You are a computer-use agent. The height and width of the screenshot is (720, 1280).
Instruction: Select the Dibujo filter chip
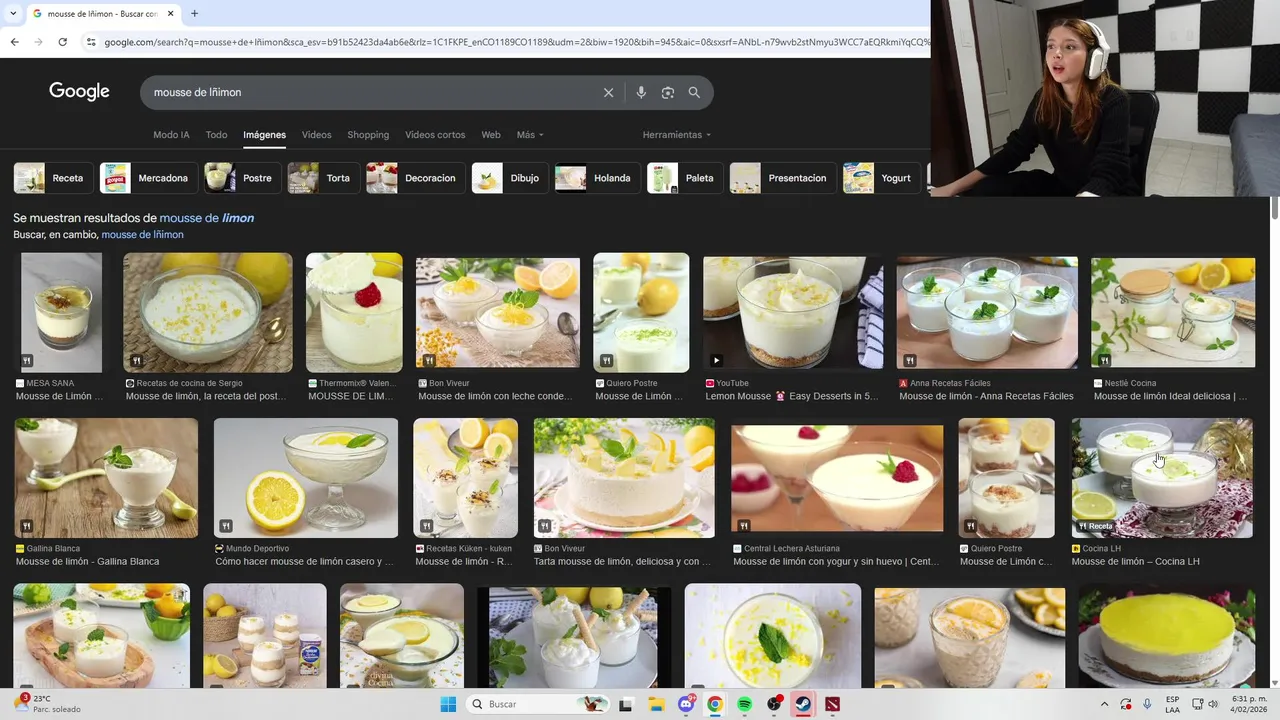coord(510,178)
